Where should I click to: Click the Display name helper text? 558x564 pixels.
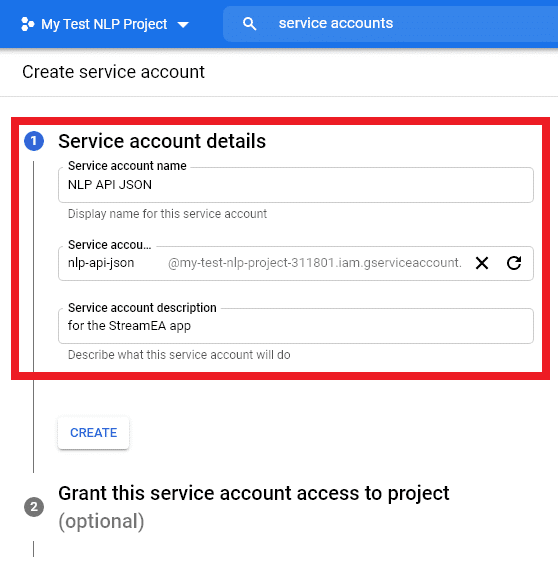[x=167, y=214]
